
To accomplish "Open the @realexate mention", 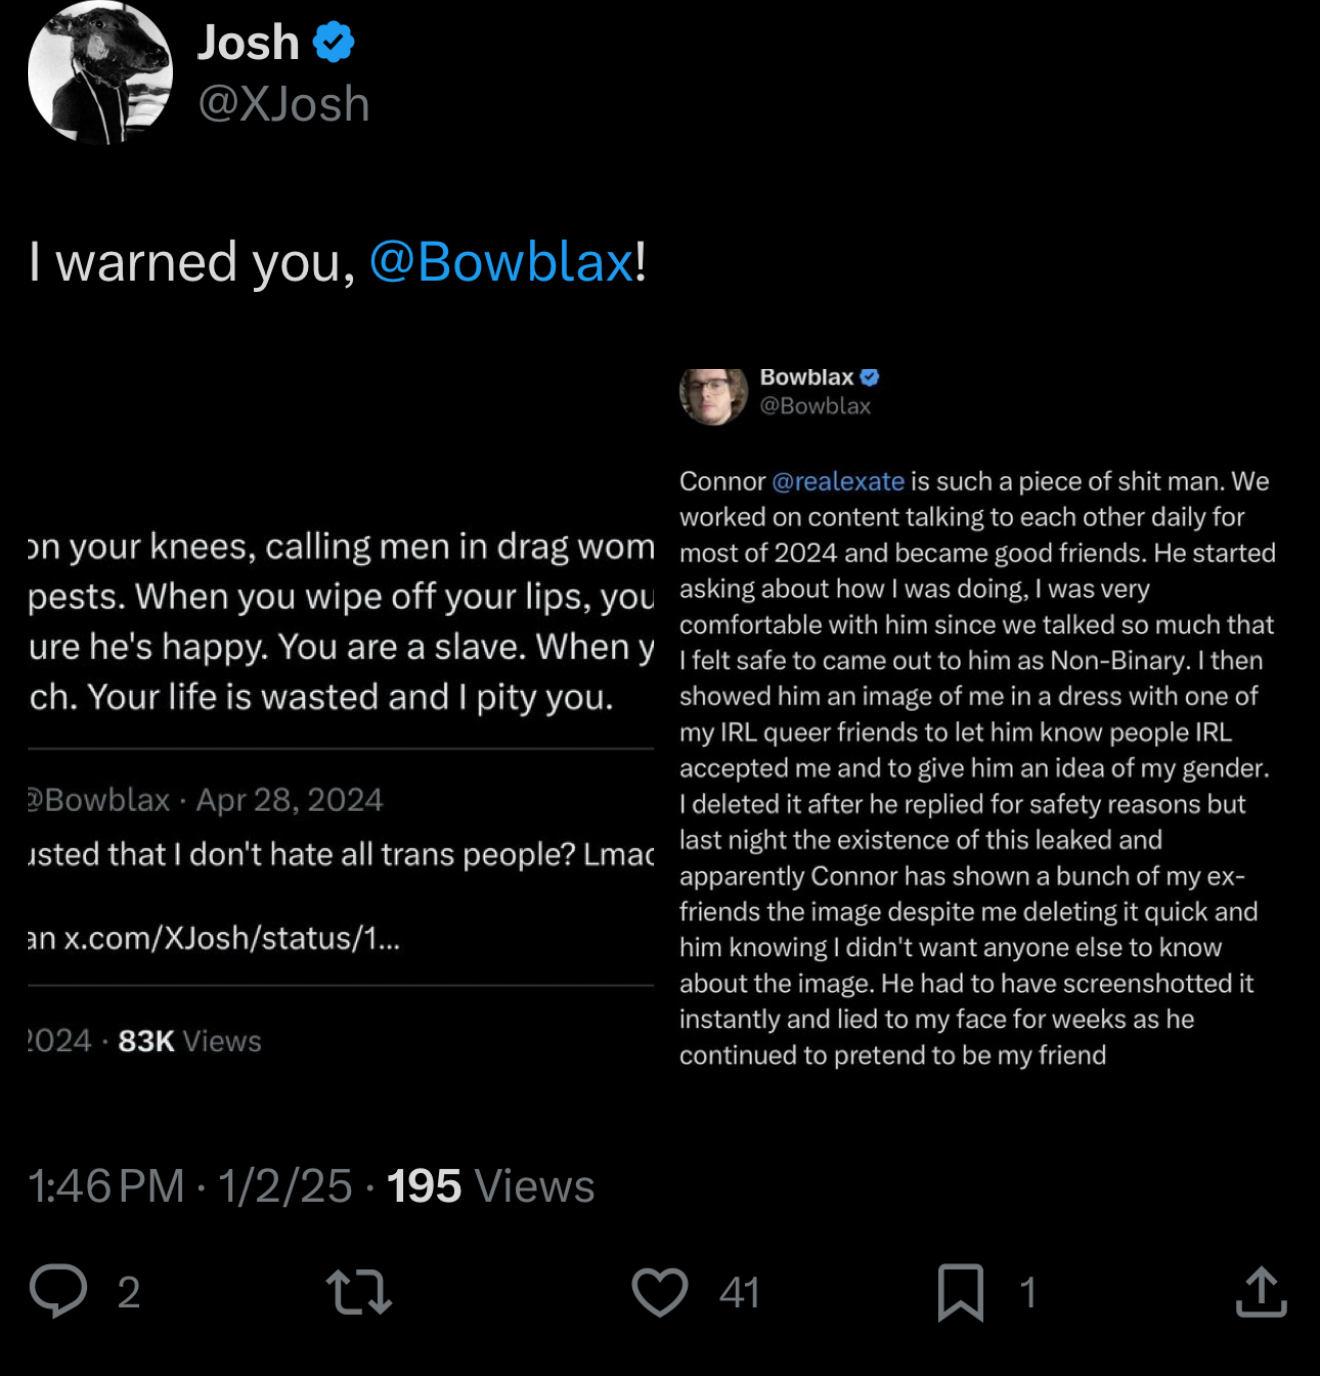I will 838,481.
